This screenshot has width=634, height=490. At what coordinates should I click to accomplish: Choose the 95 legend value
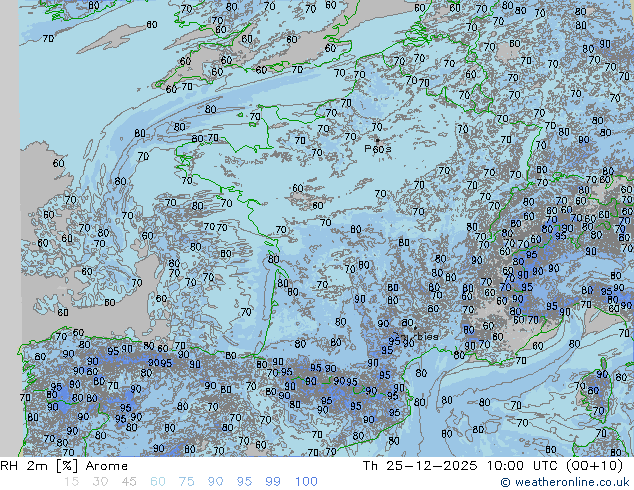tap(244, 482)
